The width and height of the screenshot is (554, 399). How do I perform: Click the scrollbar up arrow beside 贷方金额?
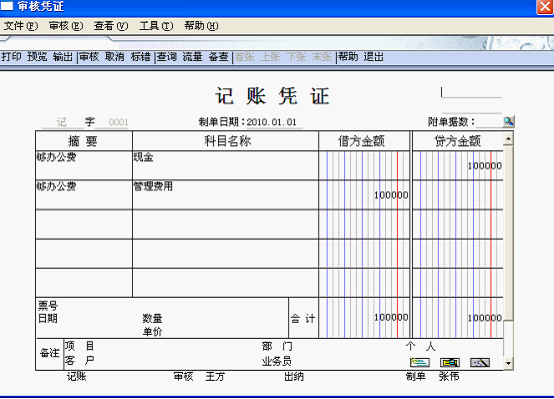tap(508, 139)
